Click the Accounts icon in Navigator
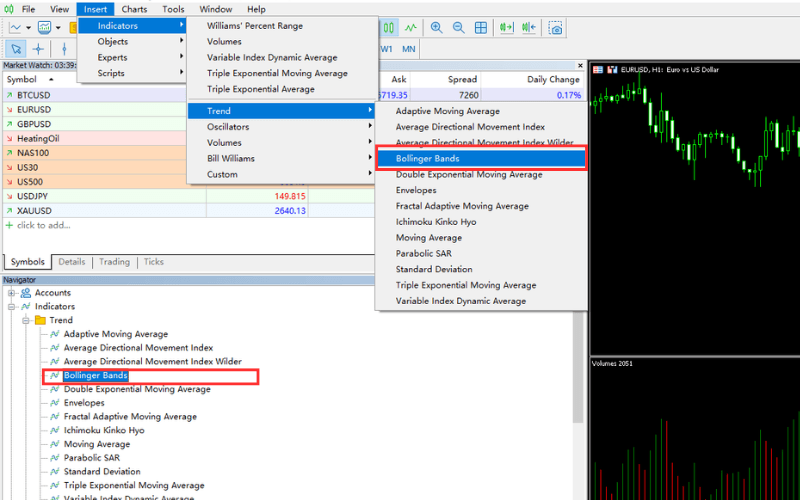This screenshot has width=800, height=500. [x=26, y=293]
